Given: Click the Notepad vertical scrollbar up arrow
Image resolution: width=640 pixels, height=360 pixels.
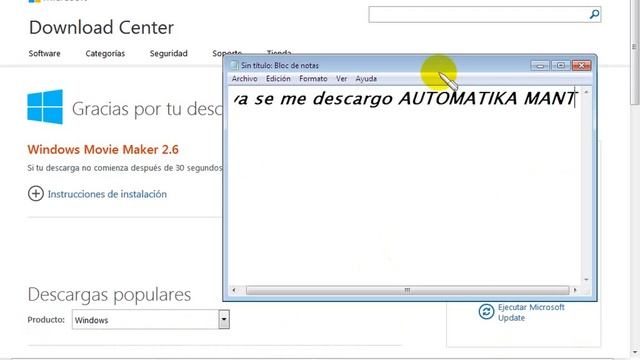Looking at the screenshot, I should click(586, 92).
